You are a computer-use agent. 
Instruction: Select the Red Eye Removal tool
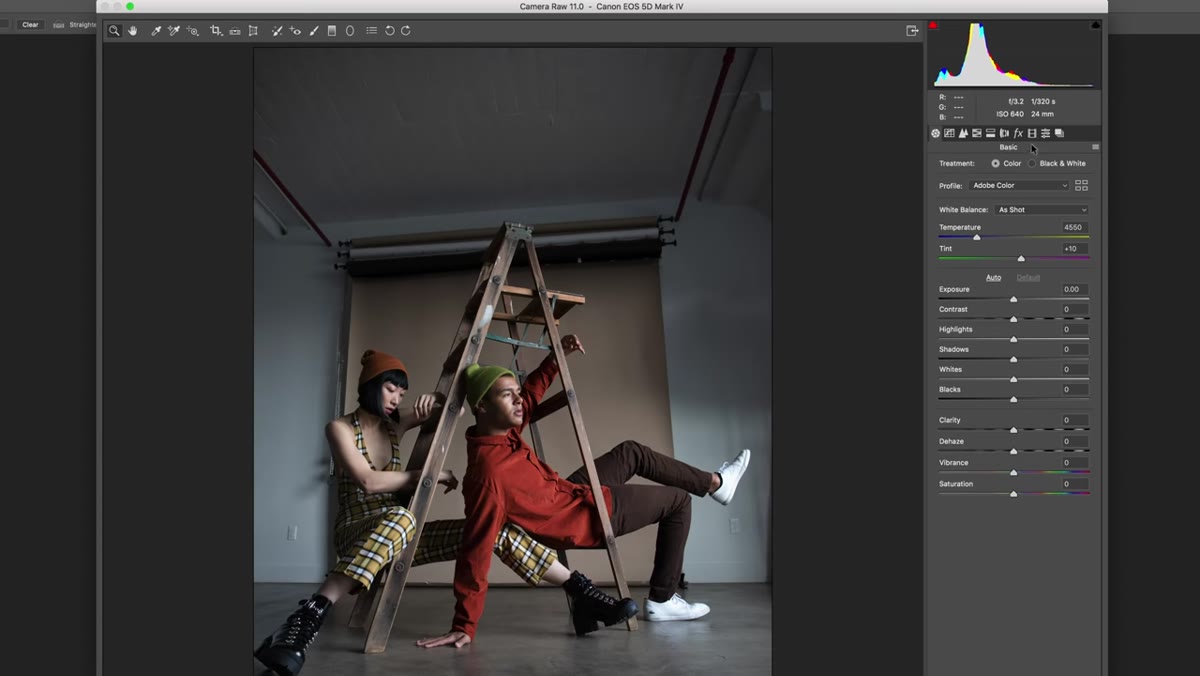[295, 31]
